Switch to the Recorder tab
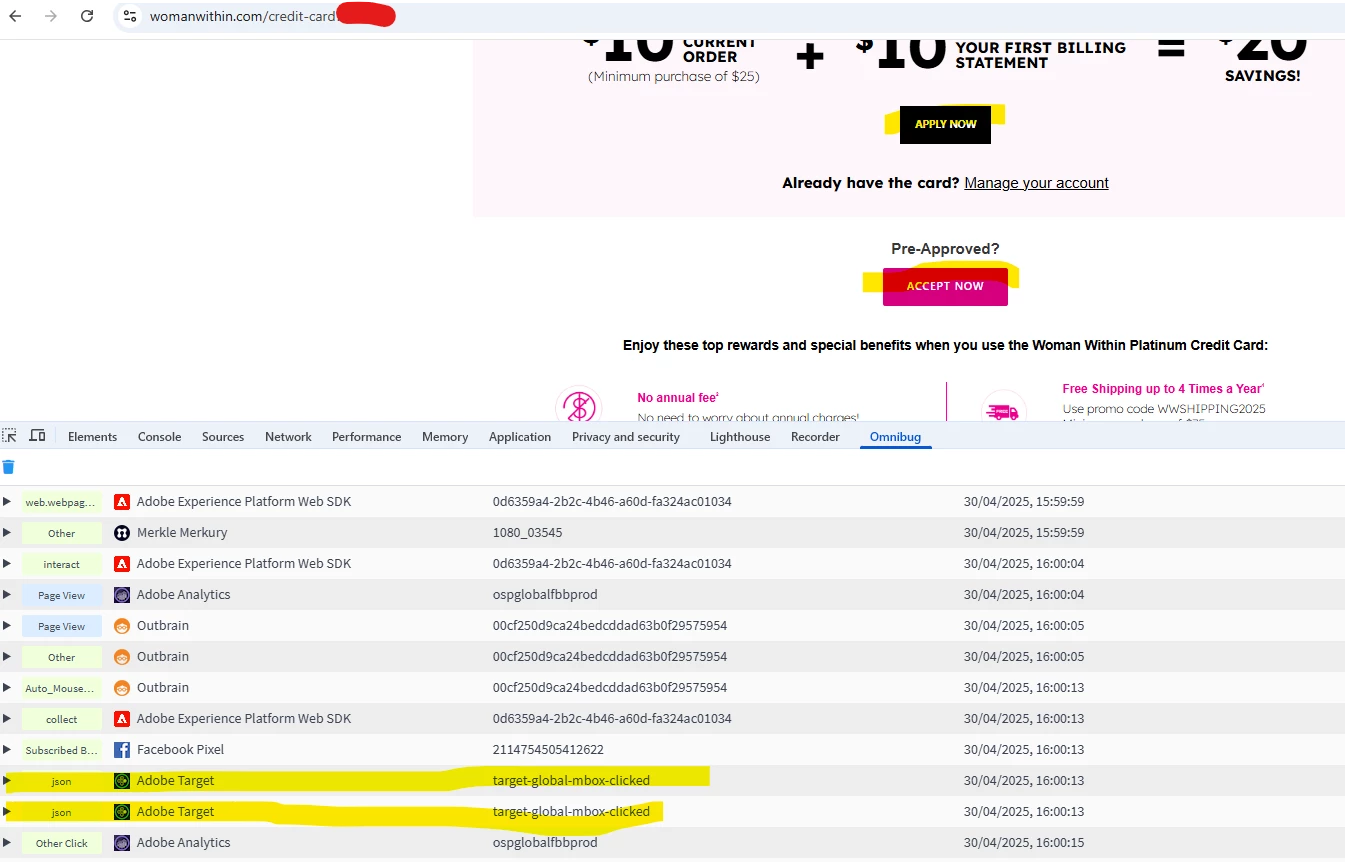Image resolution: width=1345 pixels, height=862 pixels. coord(815,437)
